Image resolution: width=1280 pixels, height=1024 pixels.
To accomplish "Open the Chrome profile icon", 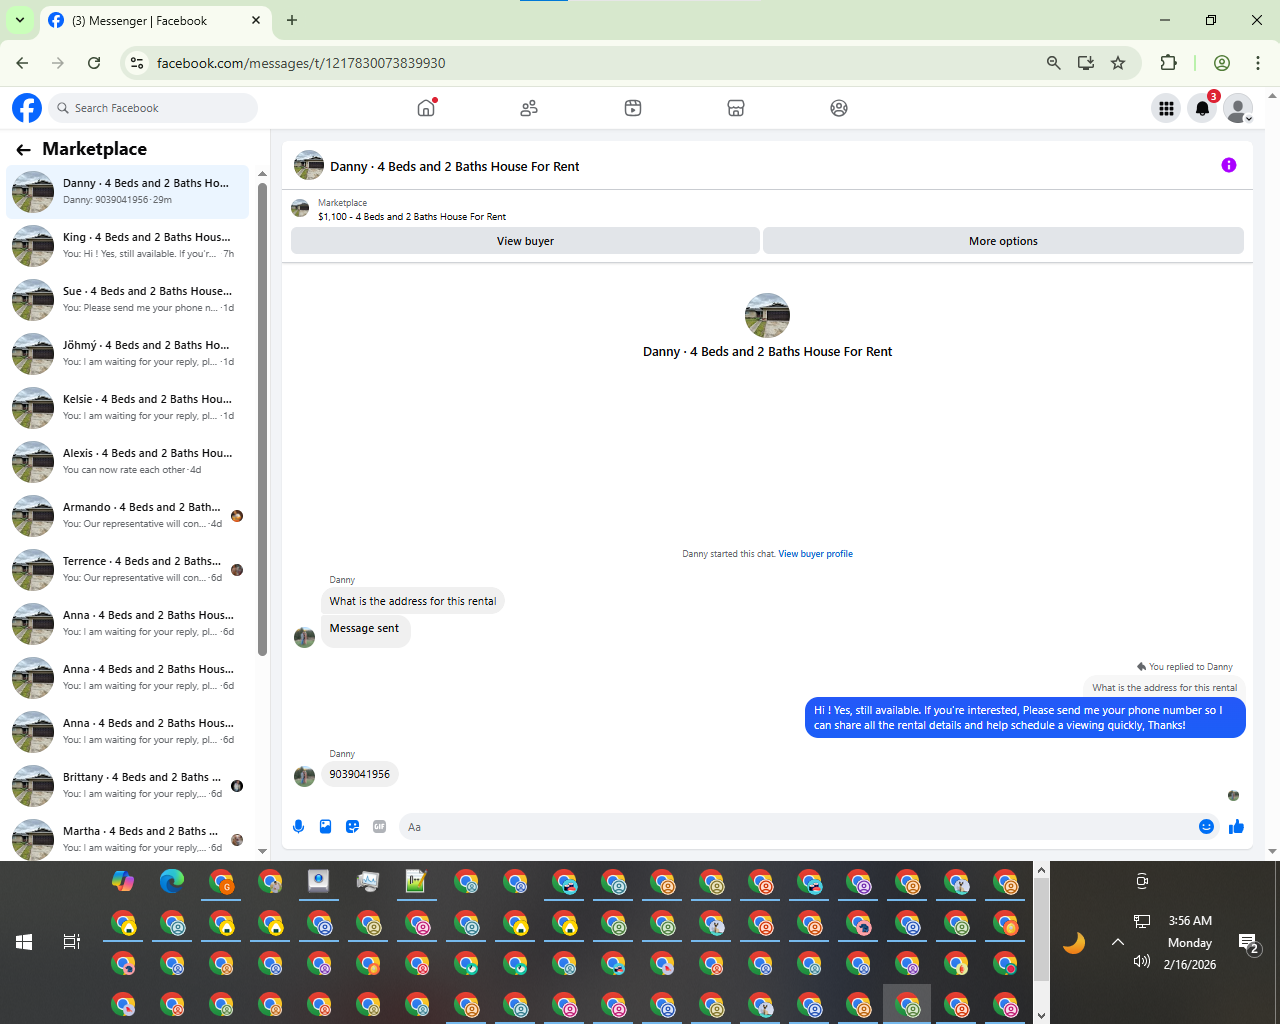I will point(1222,63).
